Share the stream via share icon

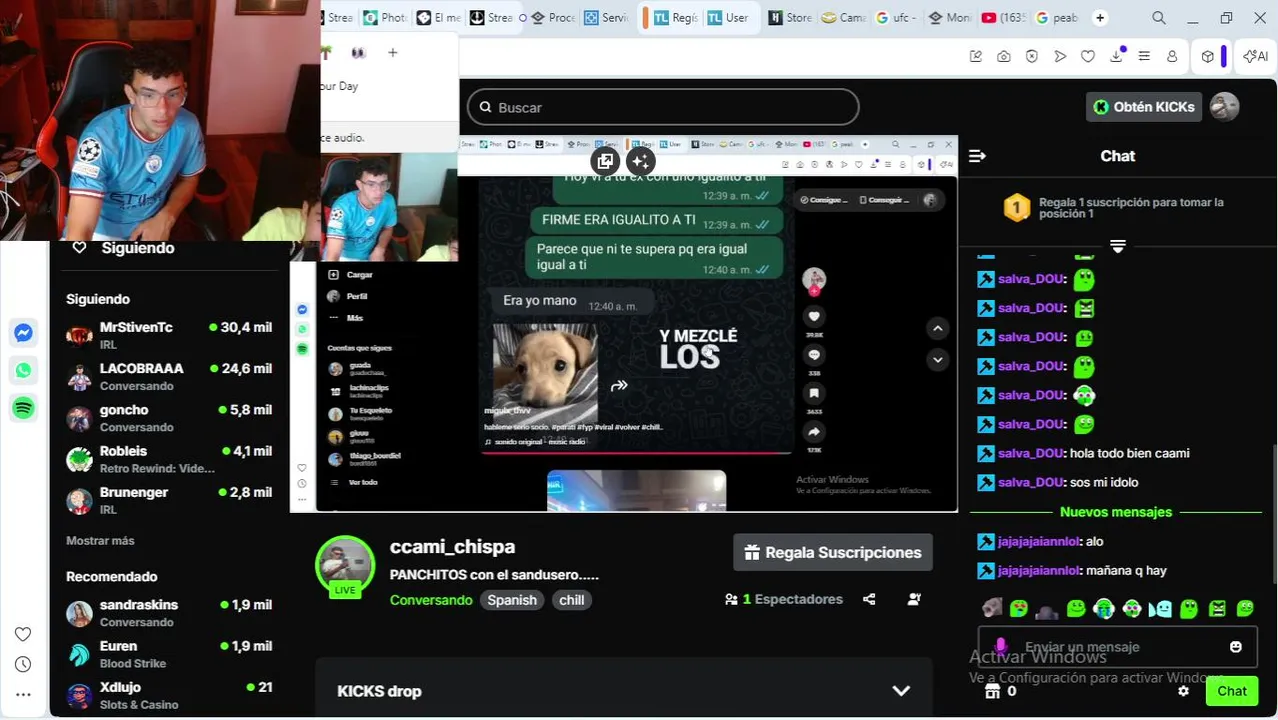coord(869,599)
